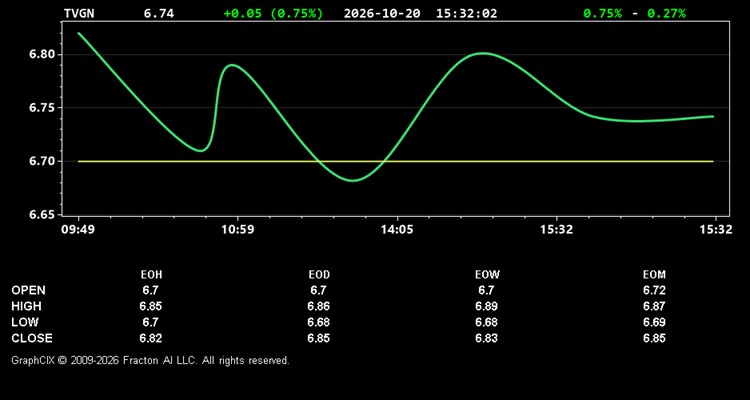This screenshot has height=400, width=750.
Task: Click the EOH close value 6.82
Action: click(151, 338)
